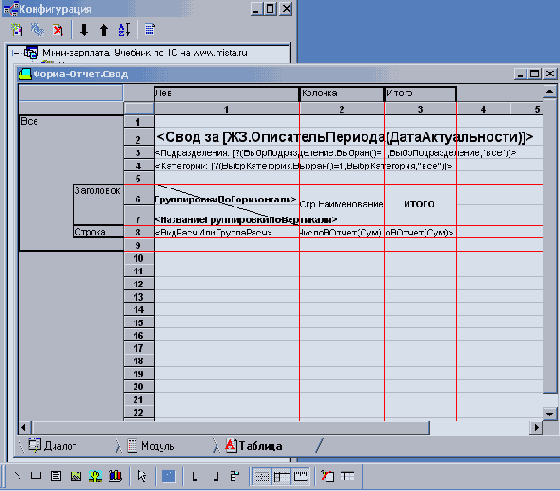This screenshot has width=560, height=491.
Task: Click the ИТОГО cell in the table
Action: pos(420,204)
